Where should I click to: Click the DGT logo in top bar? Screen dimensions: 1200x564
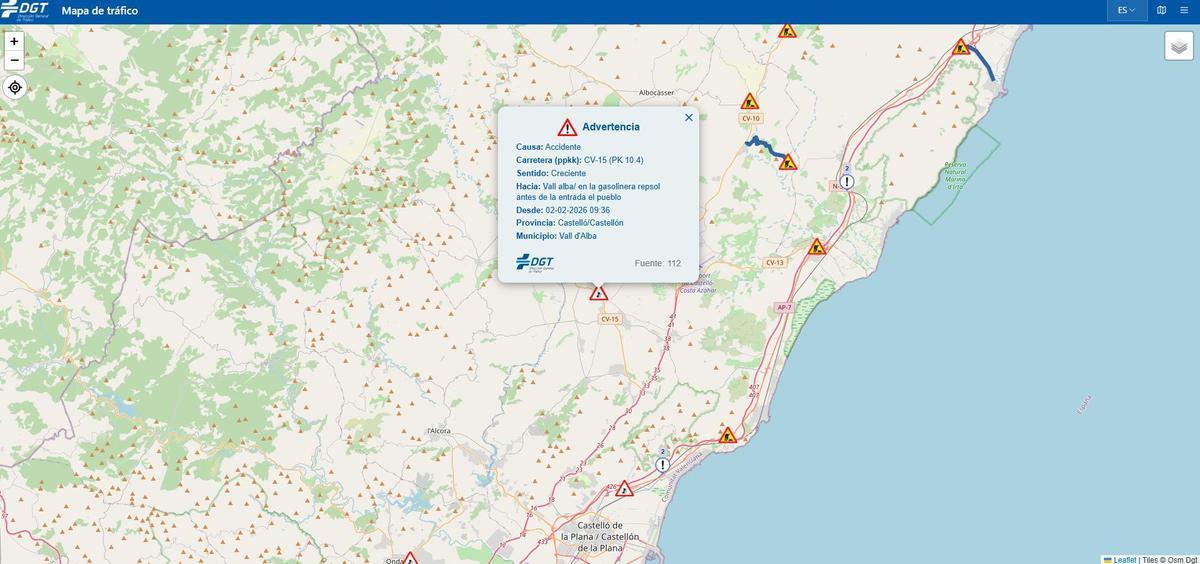24,10
